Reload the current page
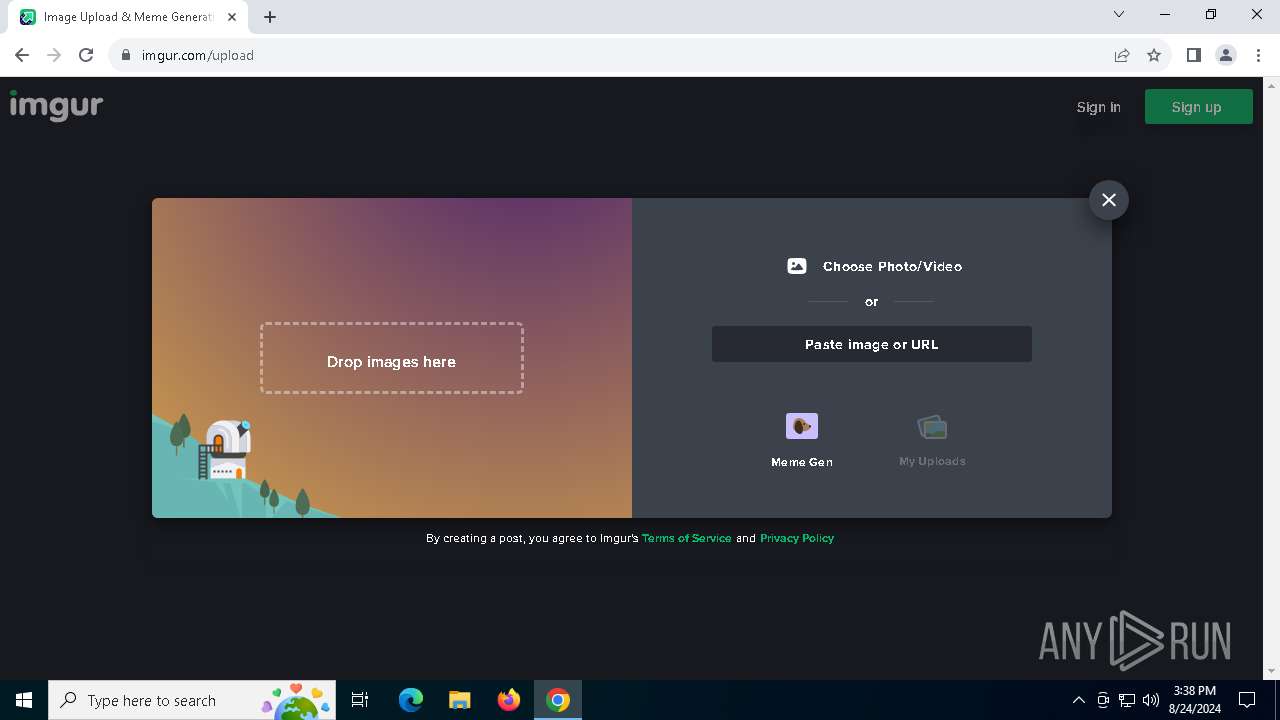This screenshot has width=1280, height=720. (86, 55)
